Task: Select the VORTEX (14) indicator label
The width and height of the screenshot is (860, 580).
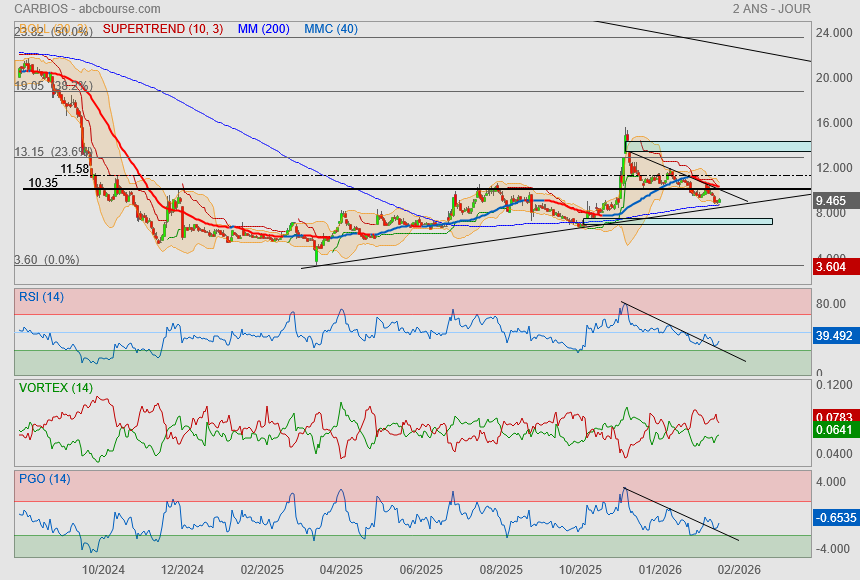Action: [x=56, y=387]
